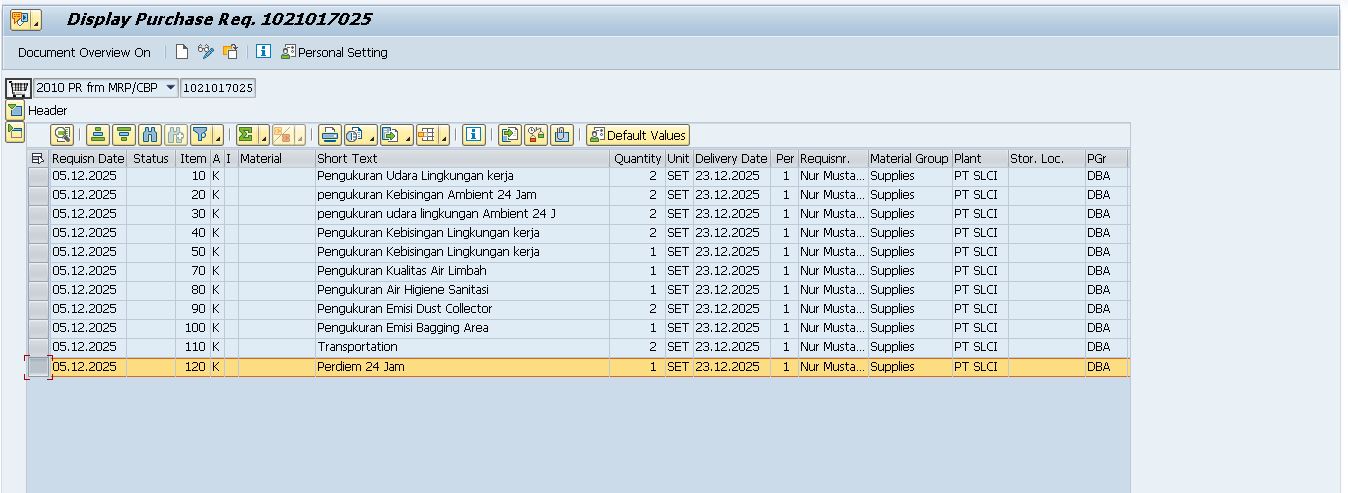
Task: Open the Set Filter dropdown arrow
Action: click(x=217, y=136)
